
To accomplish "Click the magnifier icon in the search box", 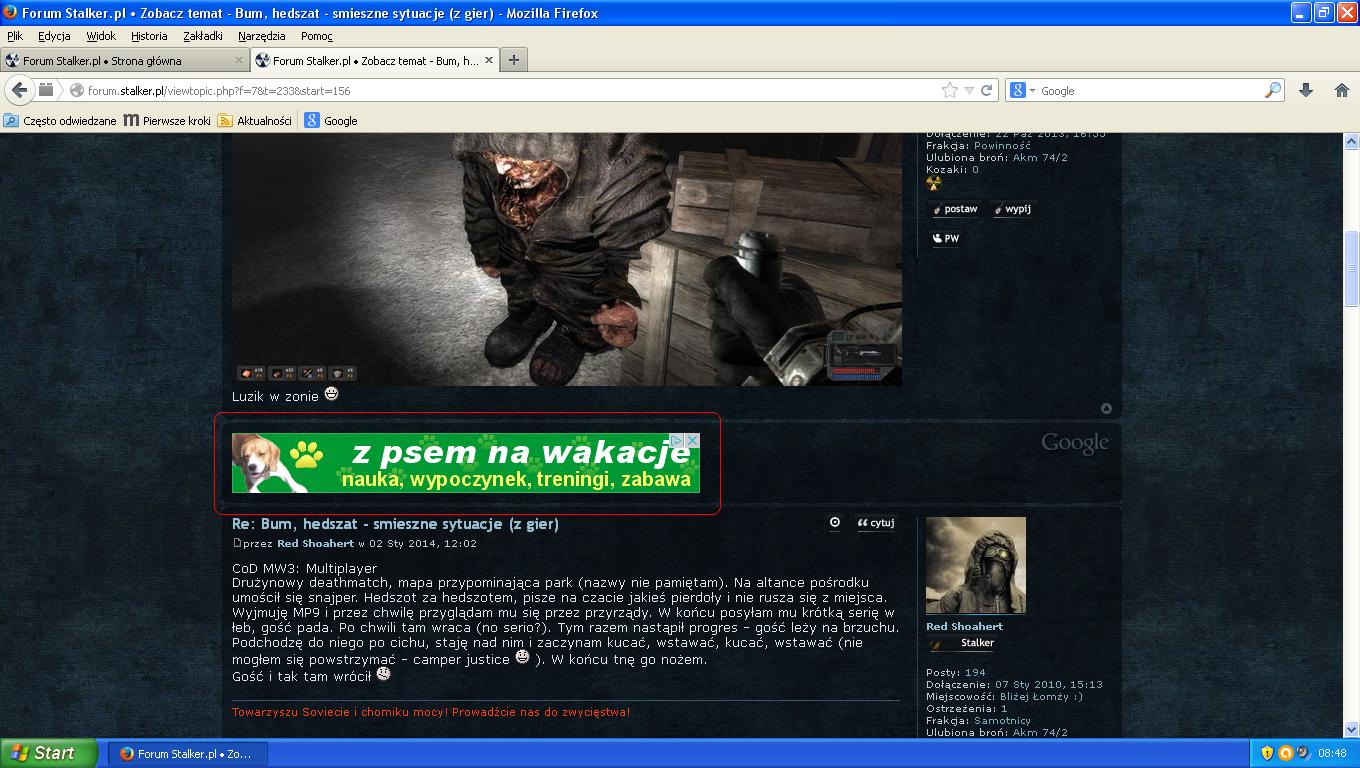I will 1273,90.
